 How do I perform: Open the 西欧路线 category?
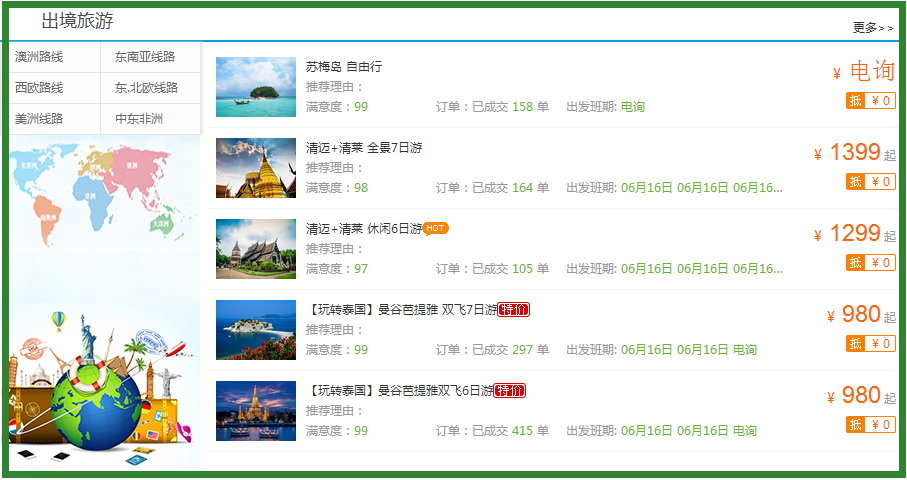pyautogui.click(x=40, y=88)
